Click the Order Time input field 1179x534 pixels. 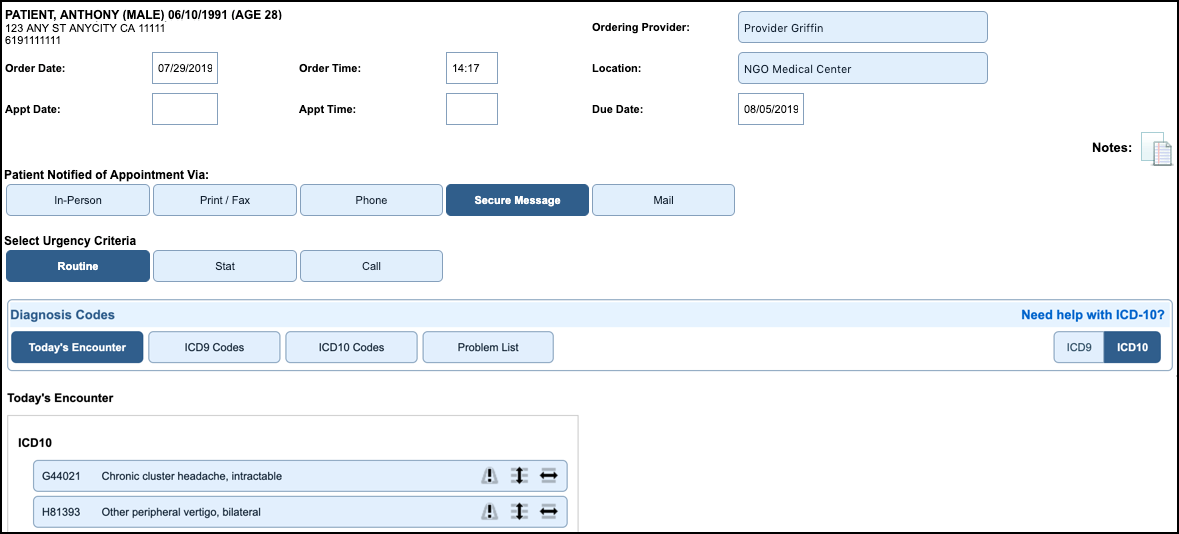click(471, 69)
